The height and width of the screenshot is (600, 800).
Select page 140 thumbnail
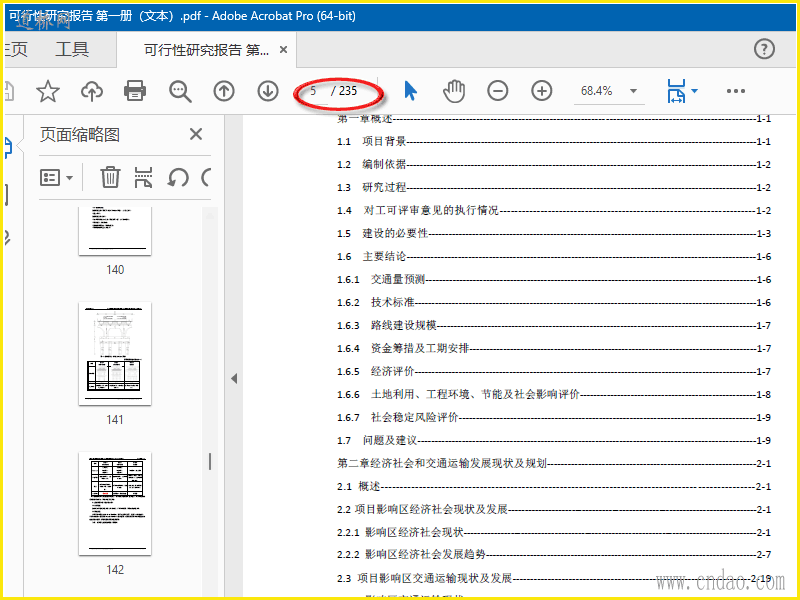[x=115, y=231]
